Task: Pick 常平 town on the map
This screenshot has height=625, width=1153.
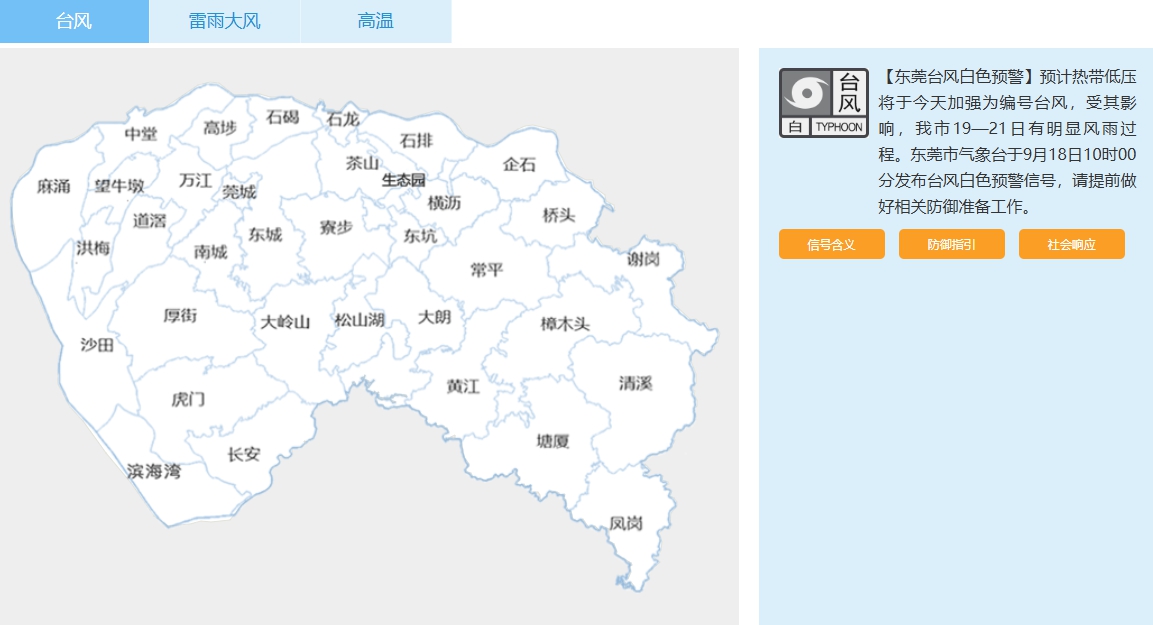Action: point(487,270)
